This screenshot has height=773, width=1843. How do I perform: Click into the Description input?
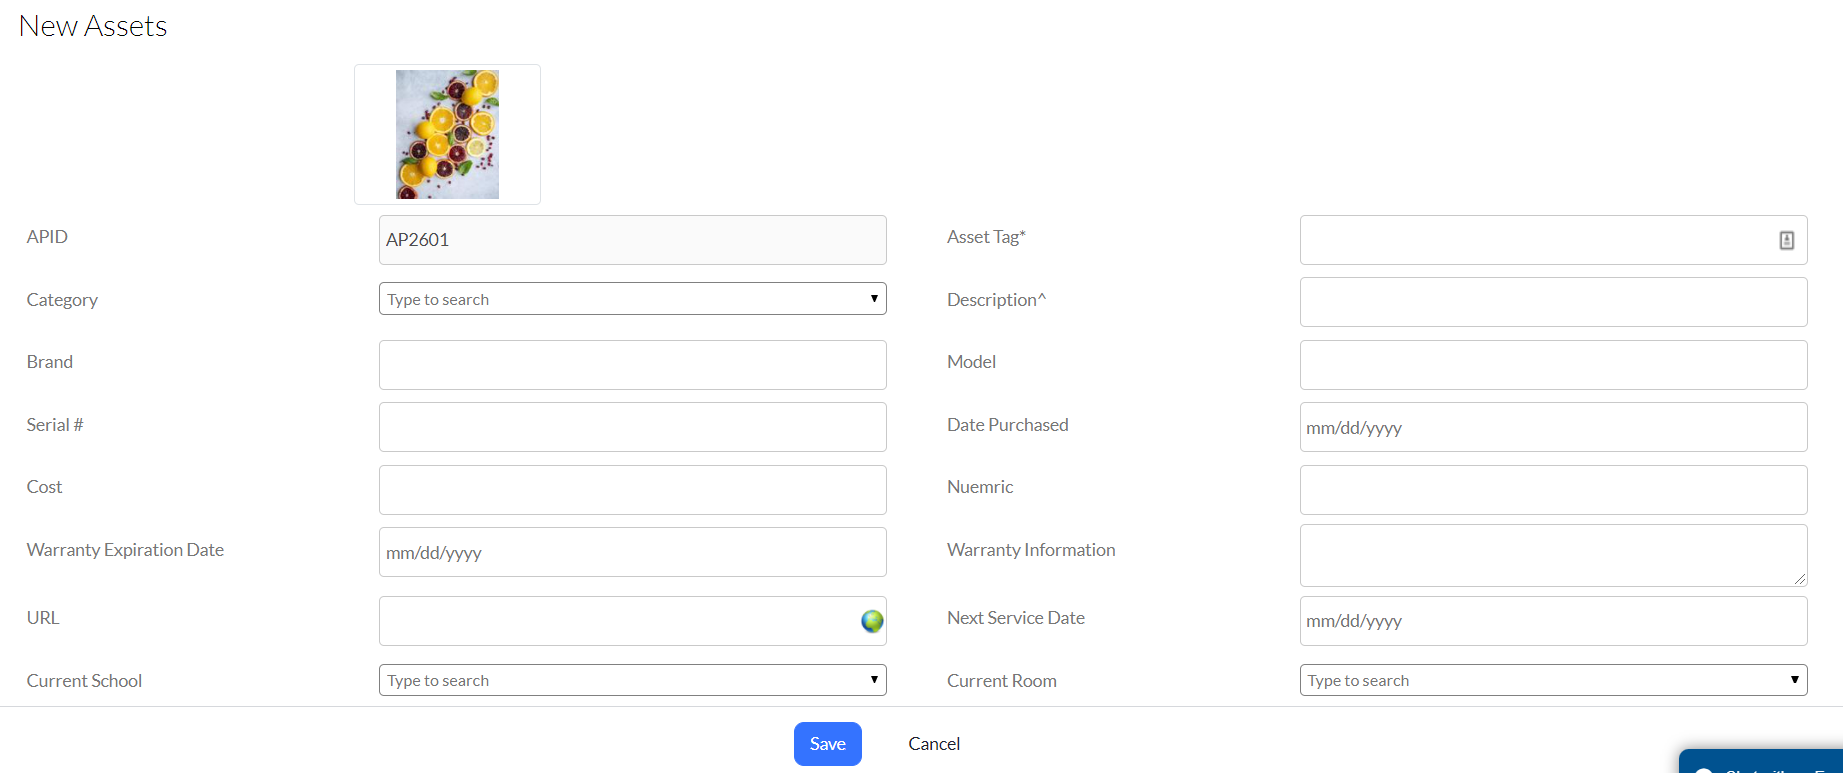1553,302
